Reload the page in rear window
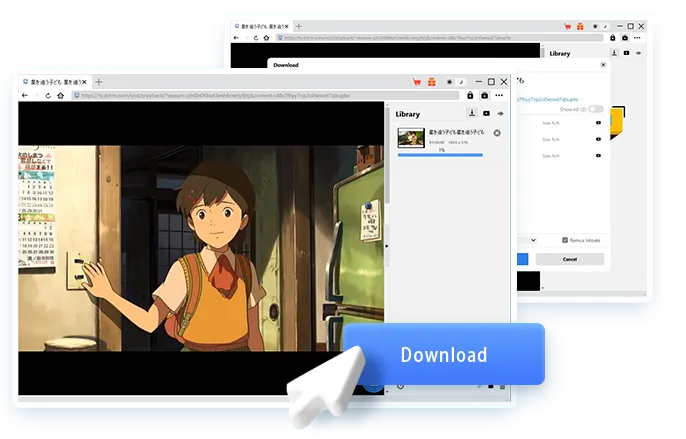This screenshot has width=686, height=439. click(x=256, y=38)
